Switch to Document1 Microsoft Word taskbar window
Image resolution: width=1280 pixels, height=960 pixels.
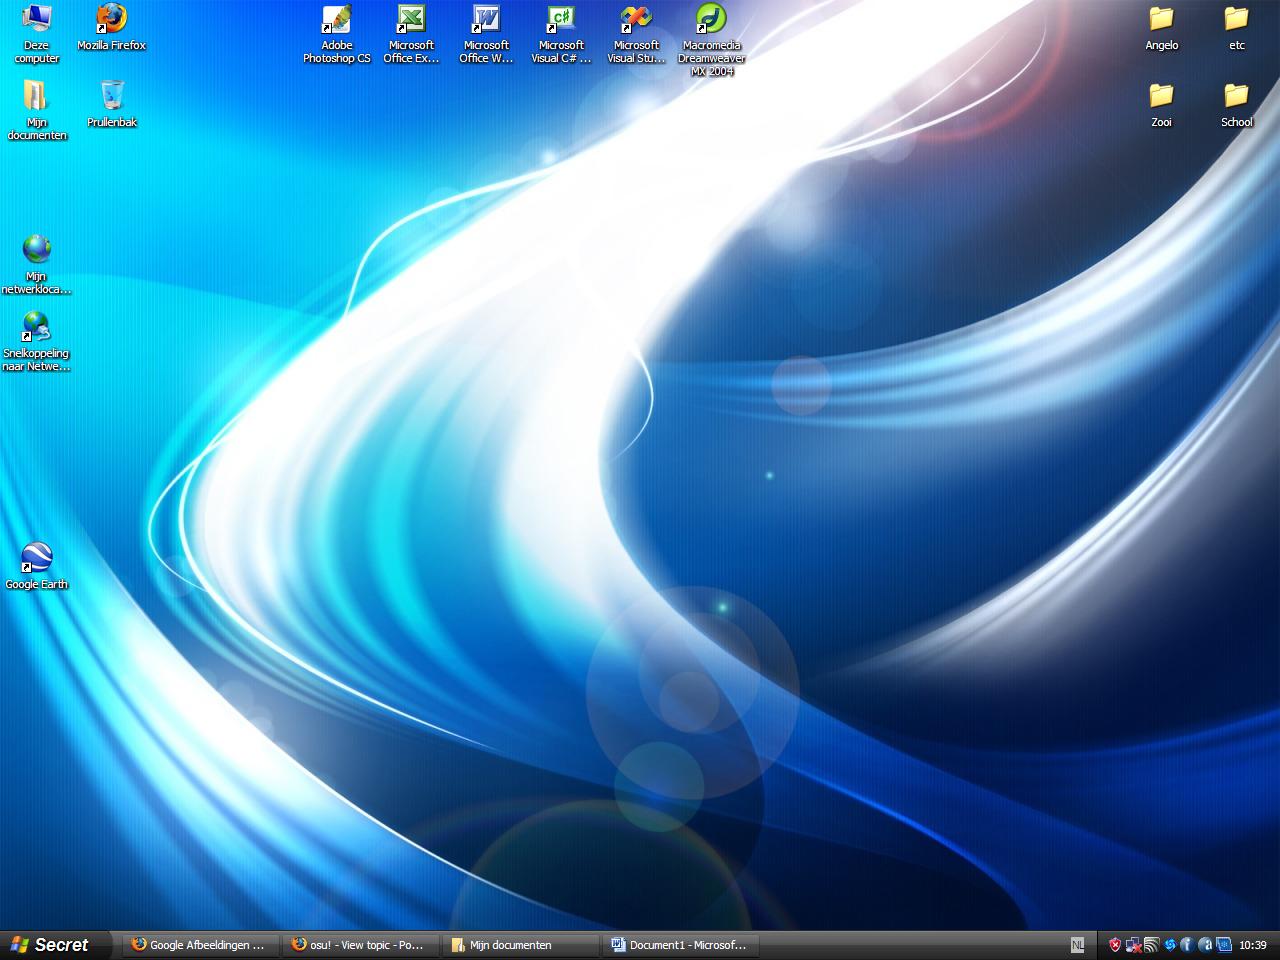coord(680,945)
